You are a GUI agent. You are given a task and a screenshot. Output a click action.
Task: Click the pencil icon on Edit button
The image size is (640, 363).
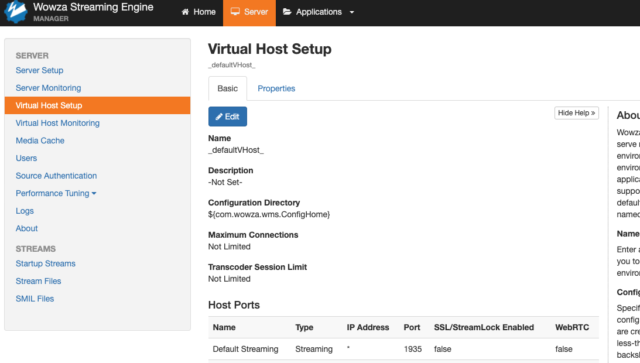coord(219,117)
